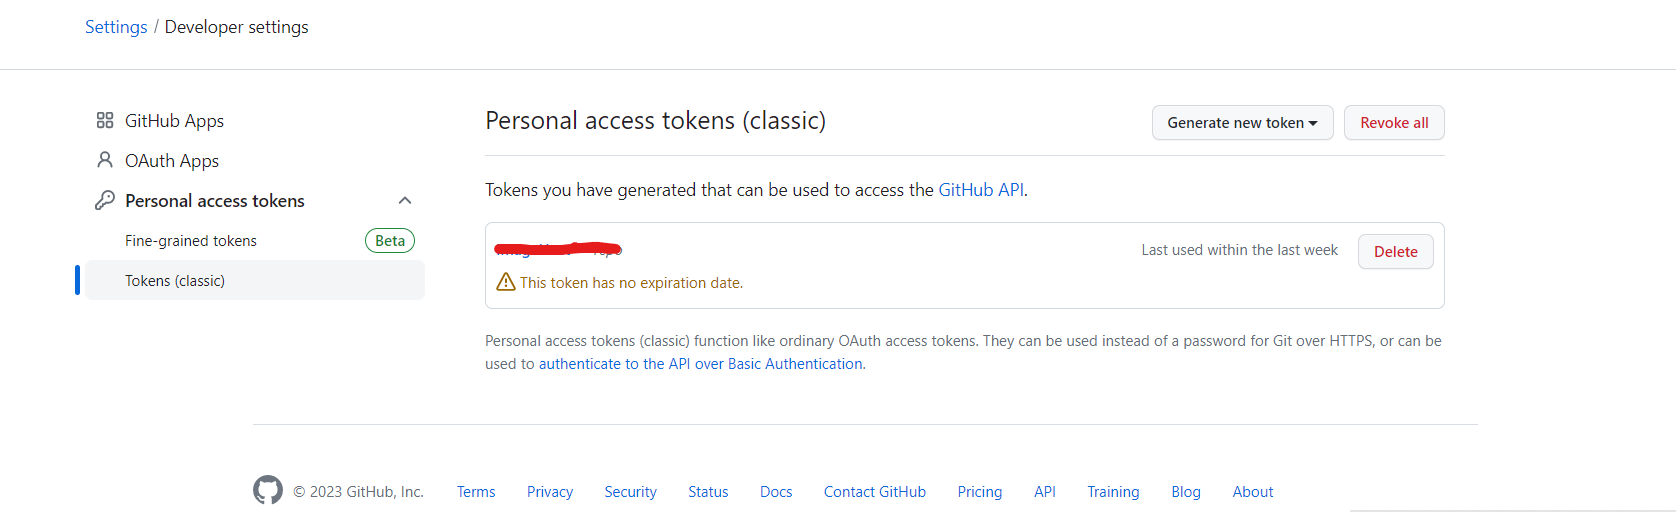Open the Security footer link
The image size is (1676, 512).
point(630,492)
